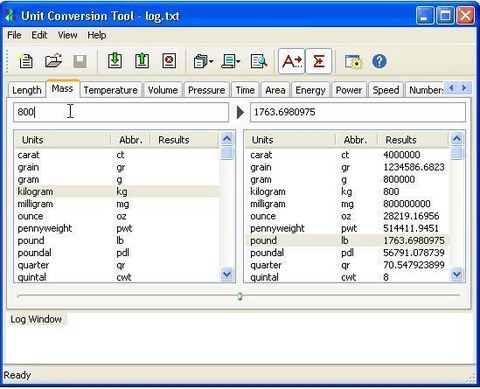The image size is (480, 389).
Task: Click right list scrollbar up arrow
Action: (457, 138)
